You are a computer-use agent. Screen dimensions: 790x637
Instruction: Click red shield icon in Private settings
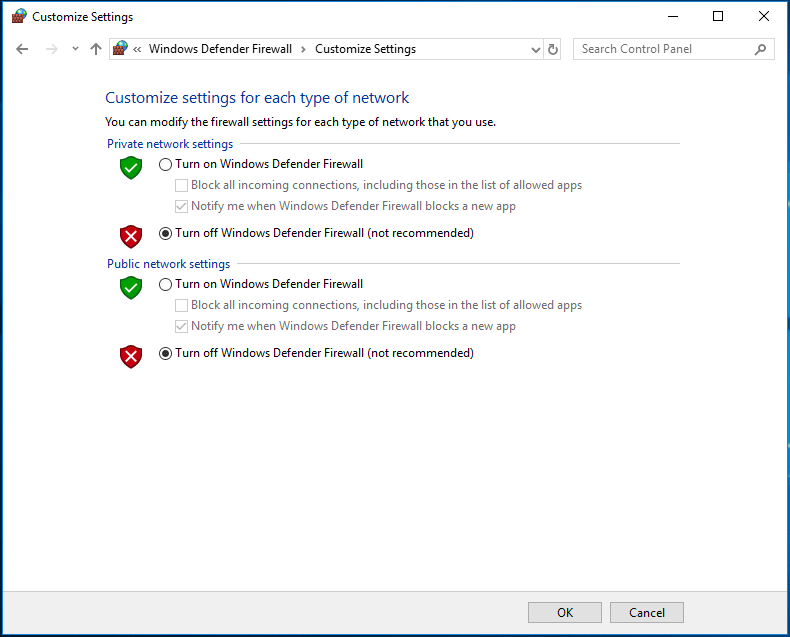131,237
